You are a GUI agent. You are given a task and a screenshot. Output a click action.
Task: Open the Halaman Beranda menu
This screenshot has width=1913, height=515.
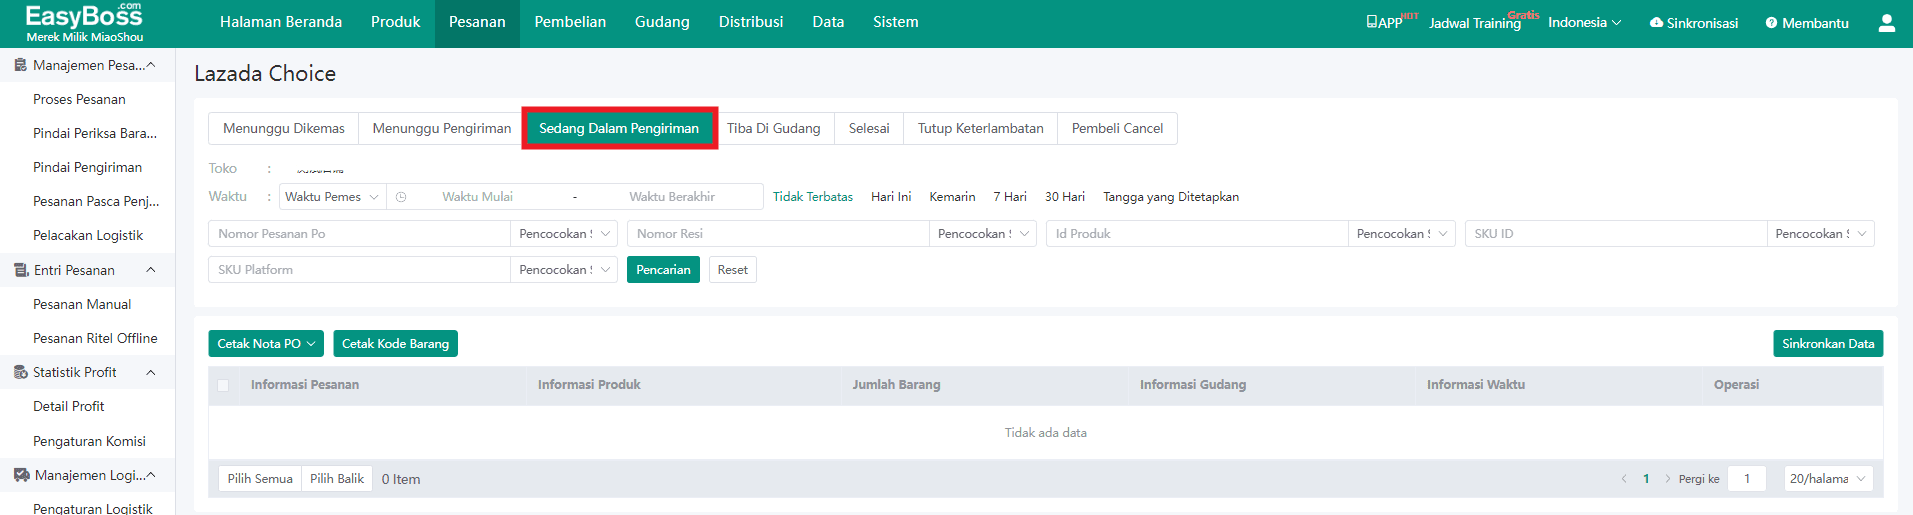pyautogui.click(x=281, y=22)
